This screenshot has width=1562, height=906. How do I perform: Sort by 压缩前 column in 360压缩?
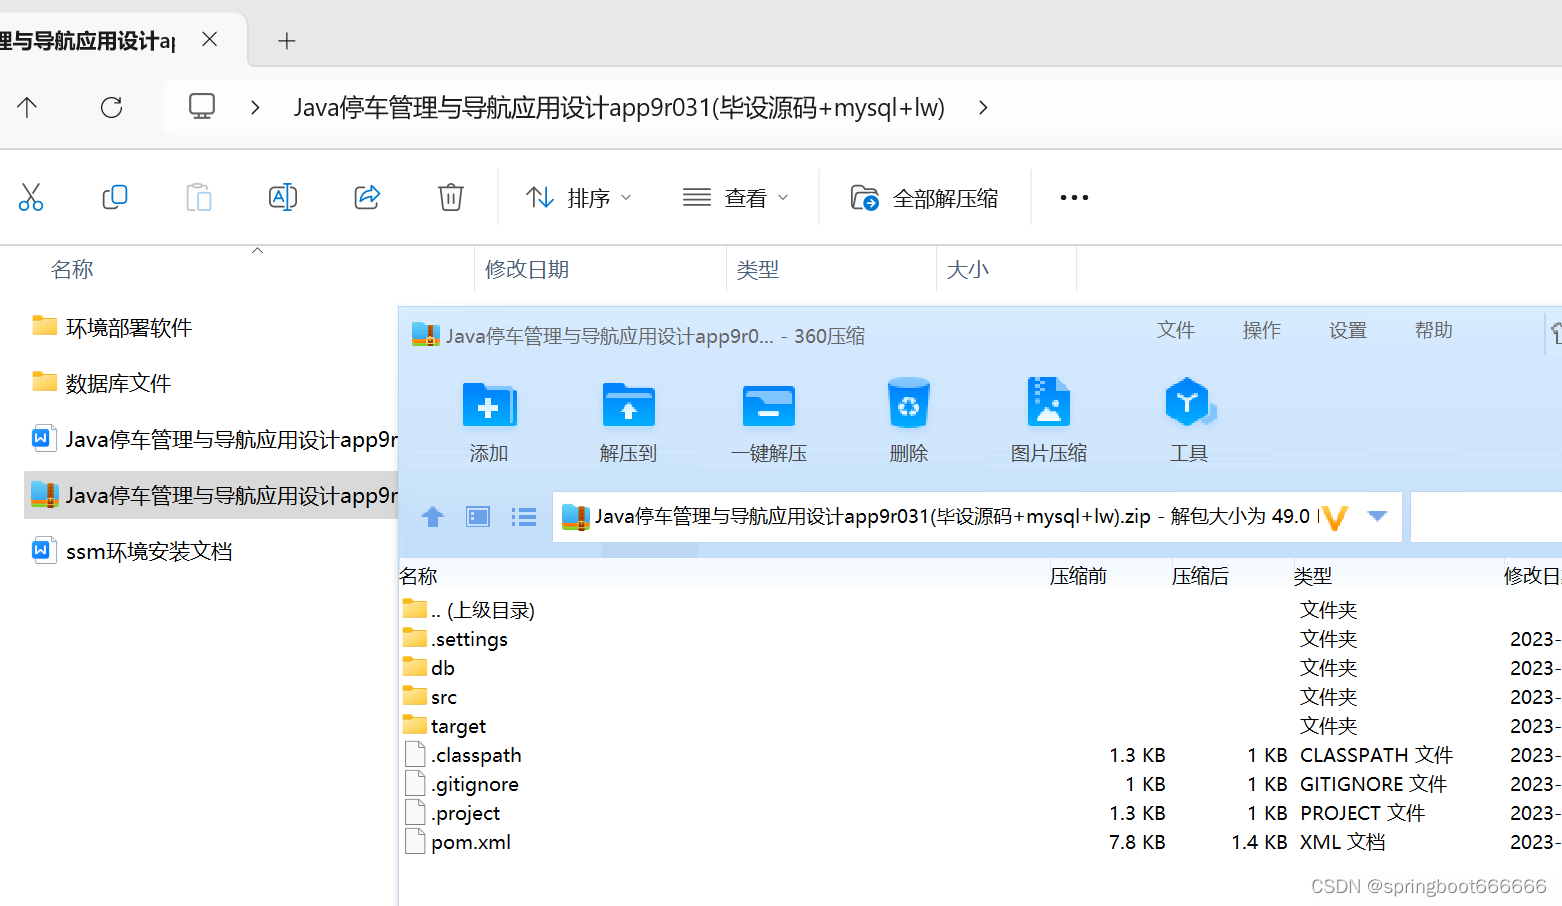[1079, 576]
